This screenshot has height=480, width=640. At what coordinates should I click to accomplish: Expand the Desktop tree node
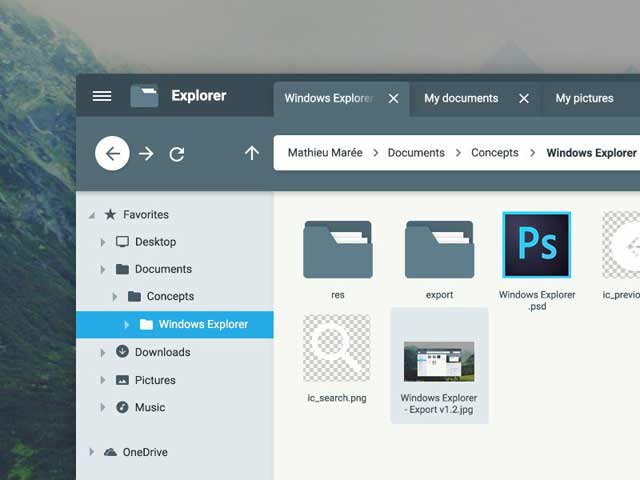[103, 242]
